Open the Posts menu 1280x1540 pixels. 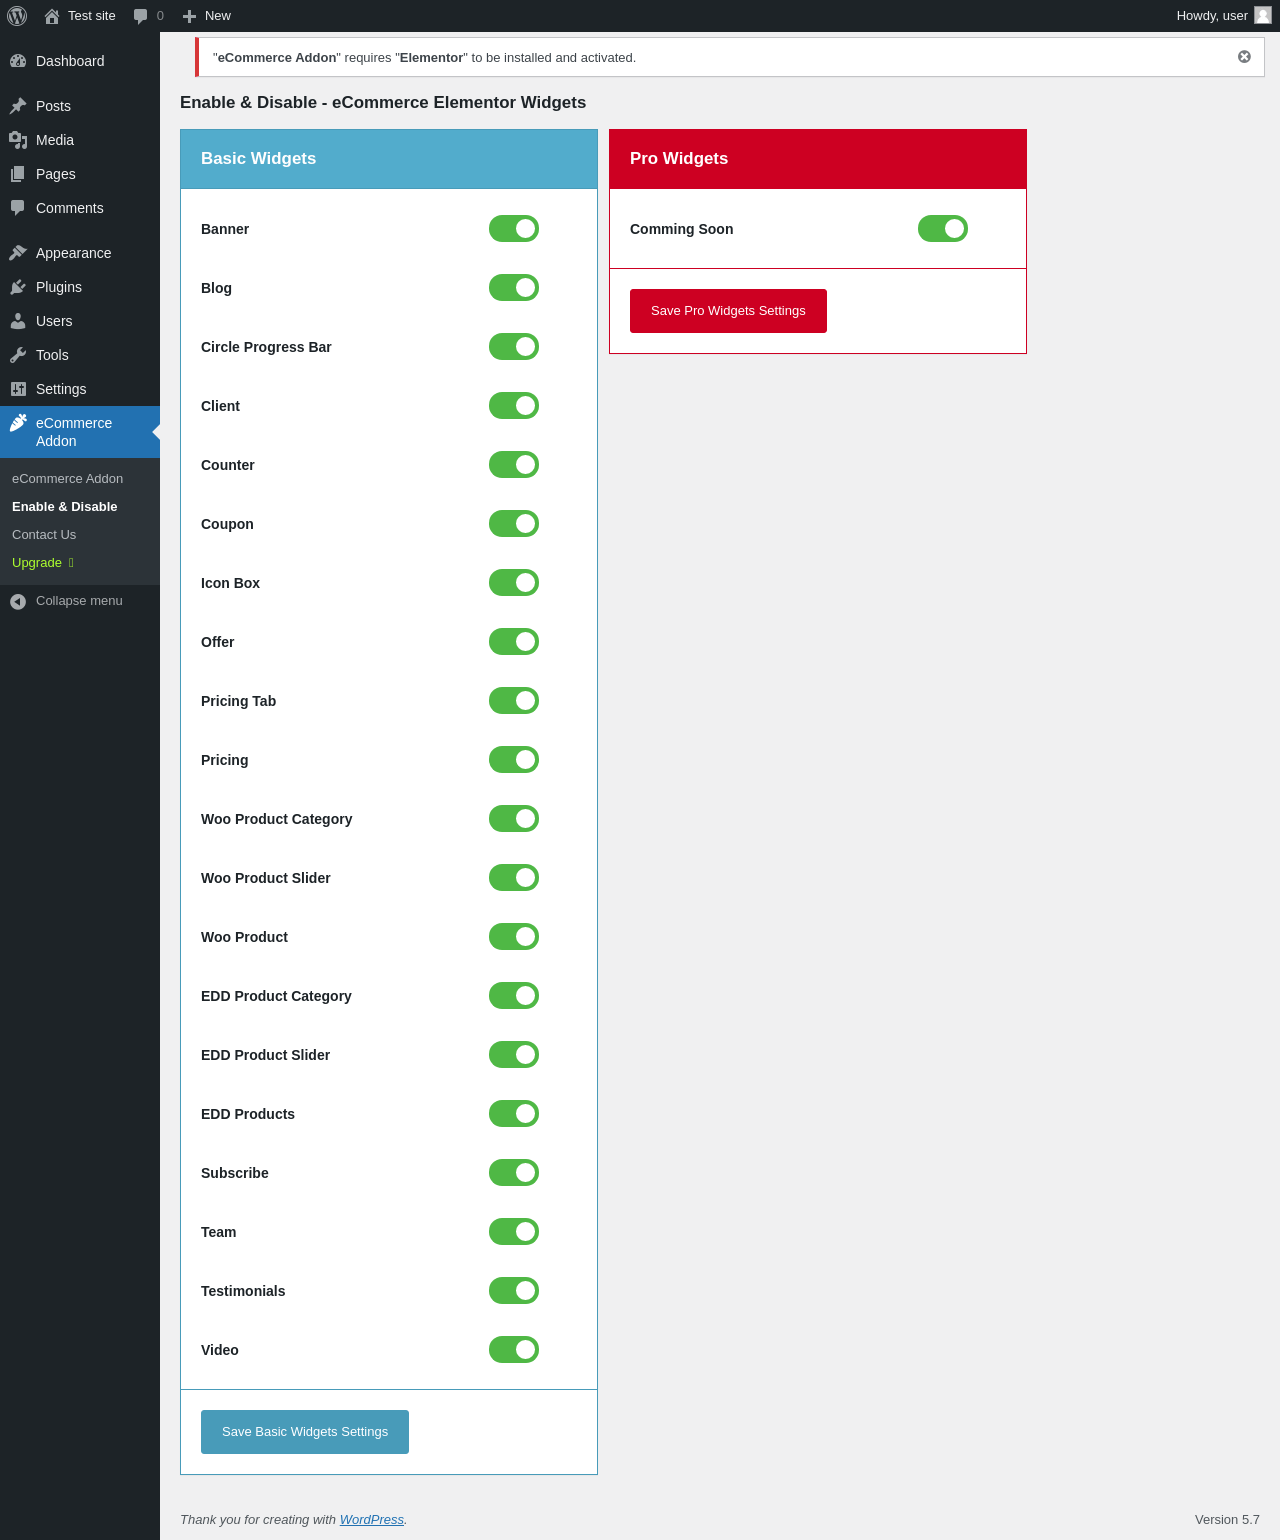[80, 106]
